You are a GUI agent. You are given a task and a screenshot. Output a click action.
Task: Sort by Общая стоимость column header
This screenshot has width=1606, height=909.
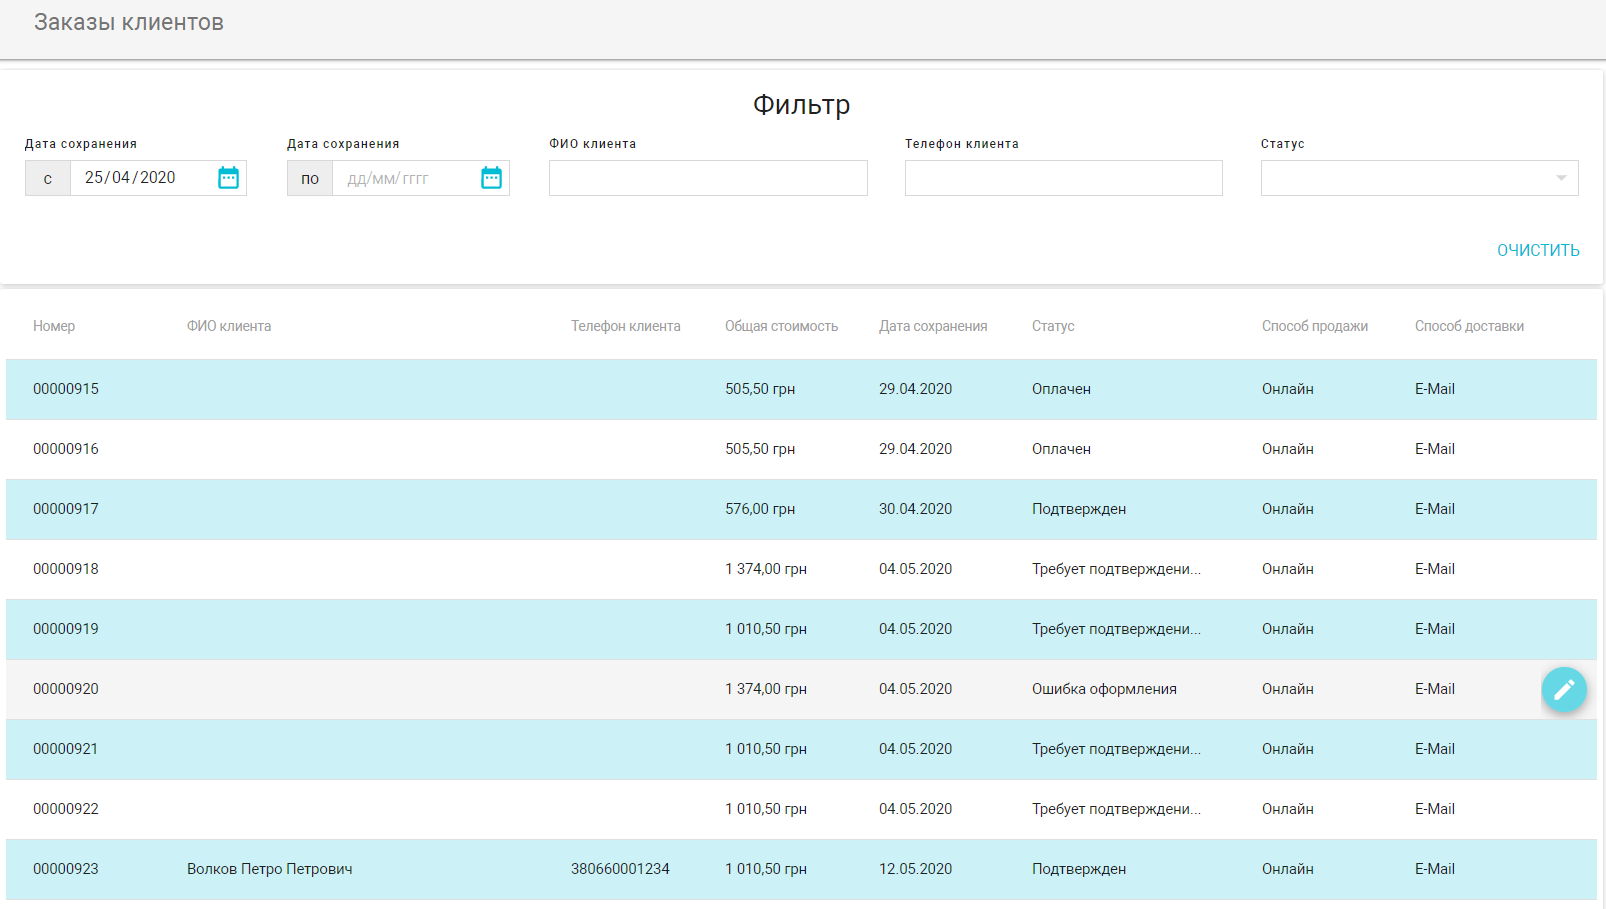coord(781,326)
